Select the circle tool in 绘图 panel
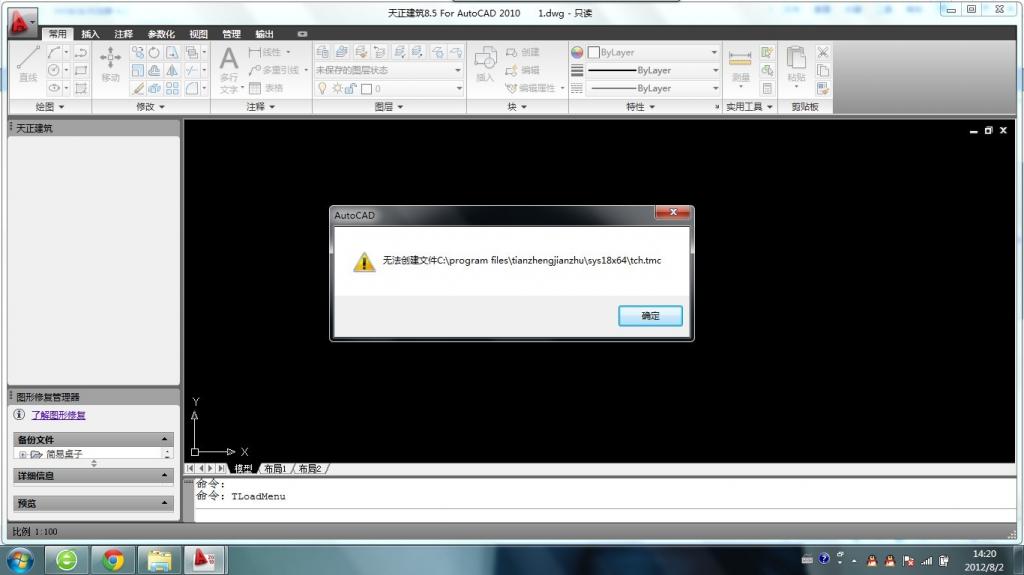 [x=54, y=70]
